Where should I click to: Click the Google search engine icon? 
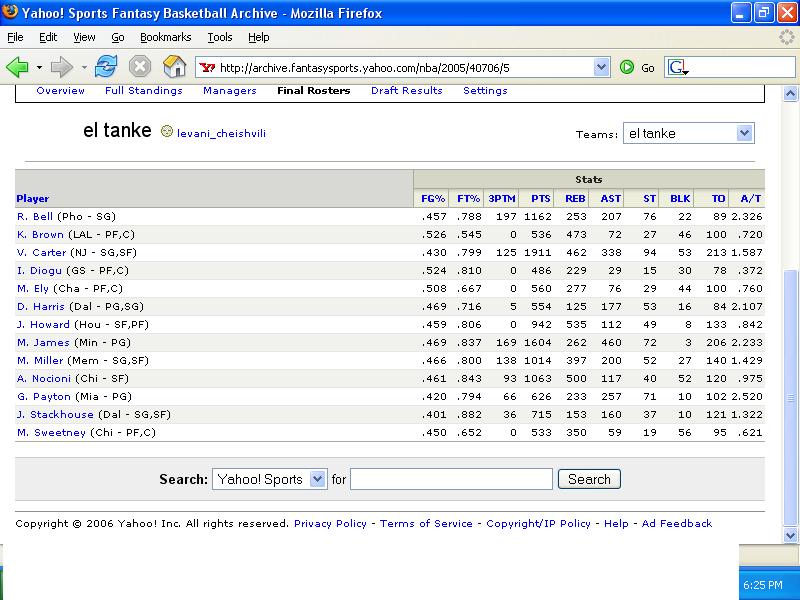pyautogui.click(x=677, y=67)
